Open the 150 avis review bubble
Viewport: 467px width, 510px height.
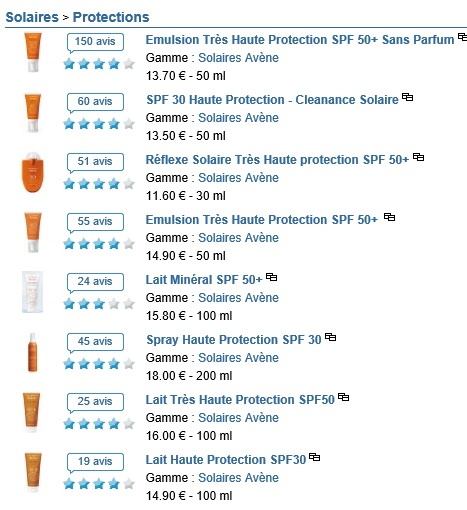tap(95, 42)
